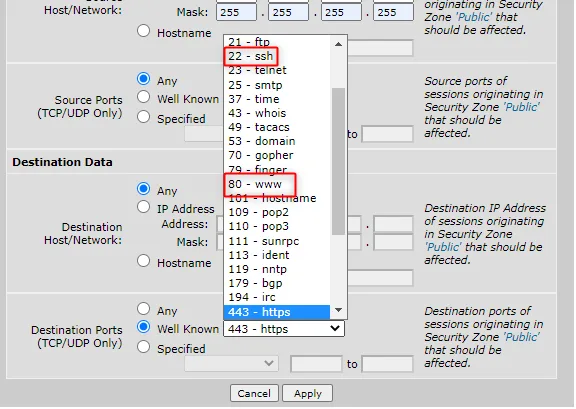Click the Apply button
Image resolution: width=576 pixels, height=409 pixels.
[307, 393]
